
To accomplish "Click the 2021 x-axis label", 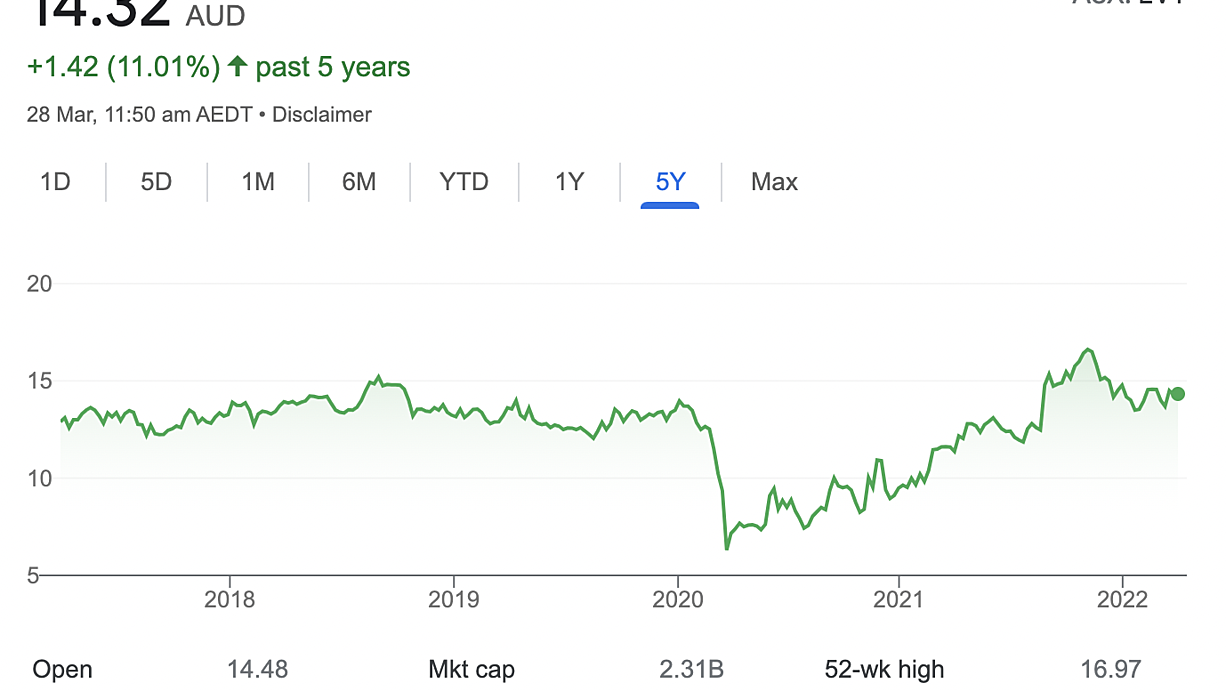I will [x=898, y=600].
